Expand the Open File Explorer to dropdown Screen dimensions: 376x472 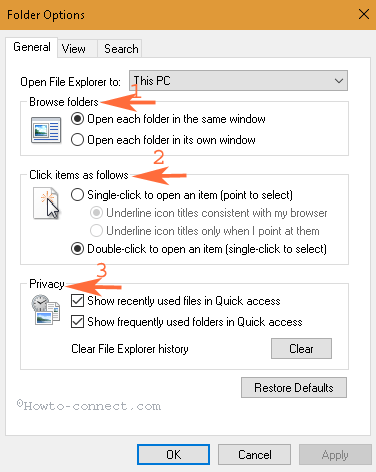(x=238, y=80)
